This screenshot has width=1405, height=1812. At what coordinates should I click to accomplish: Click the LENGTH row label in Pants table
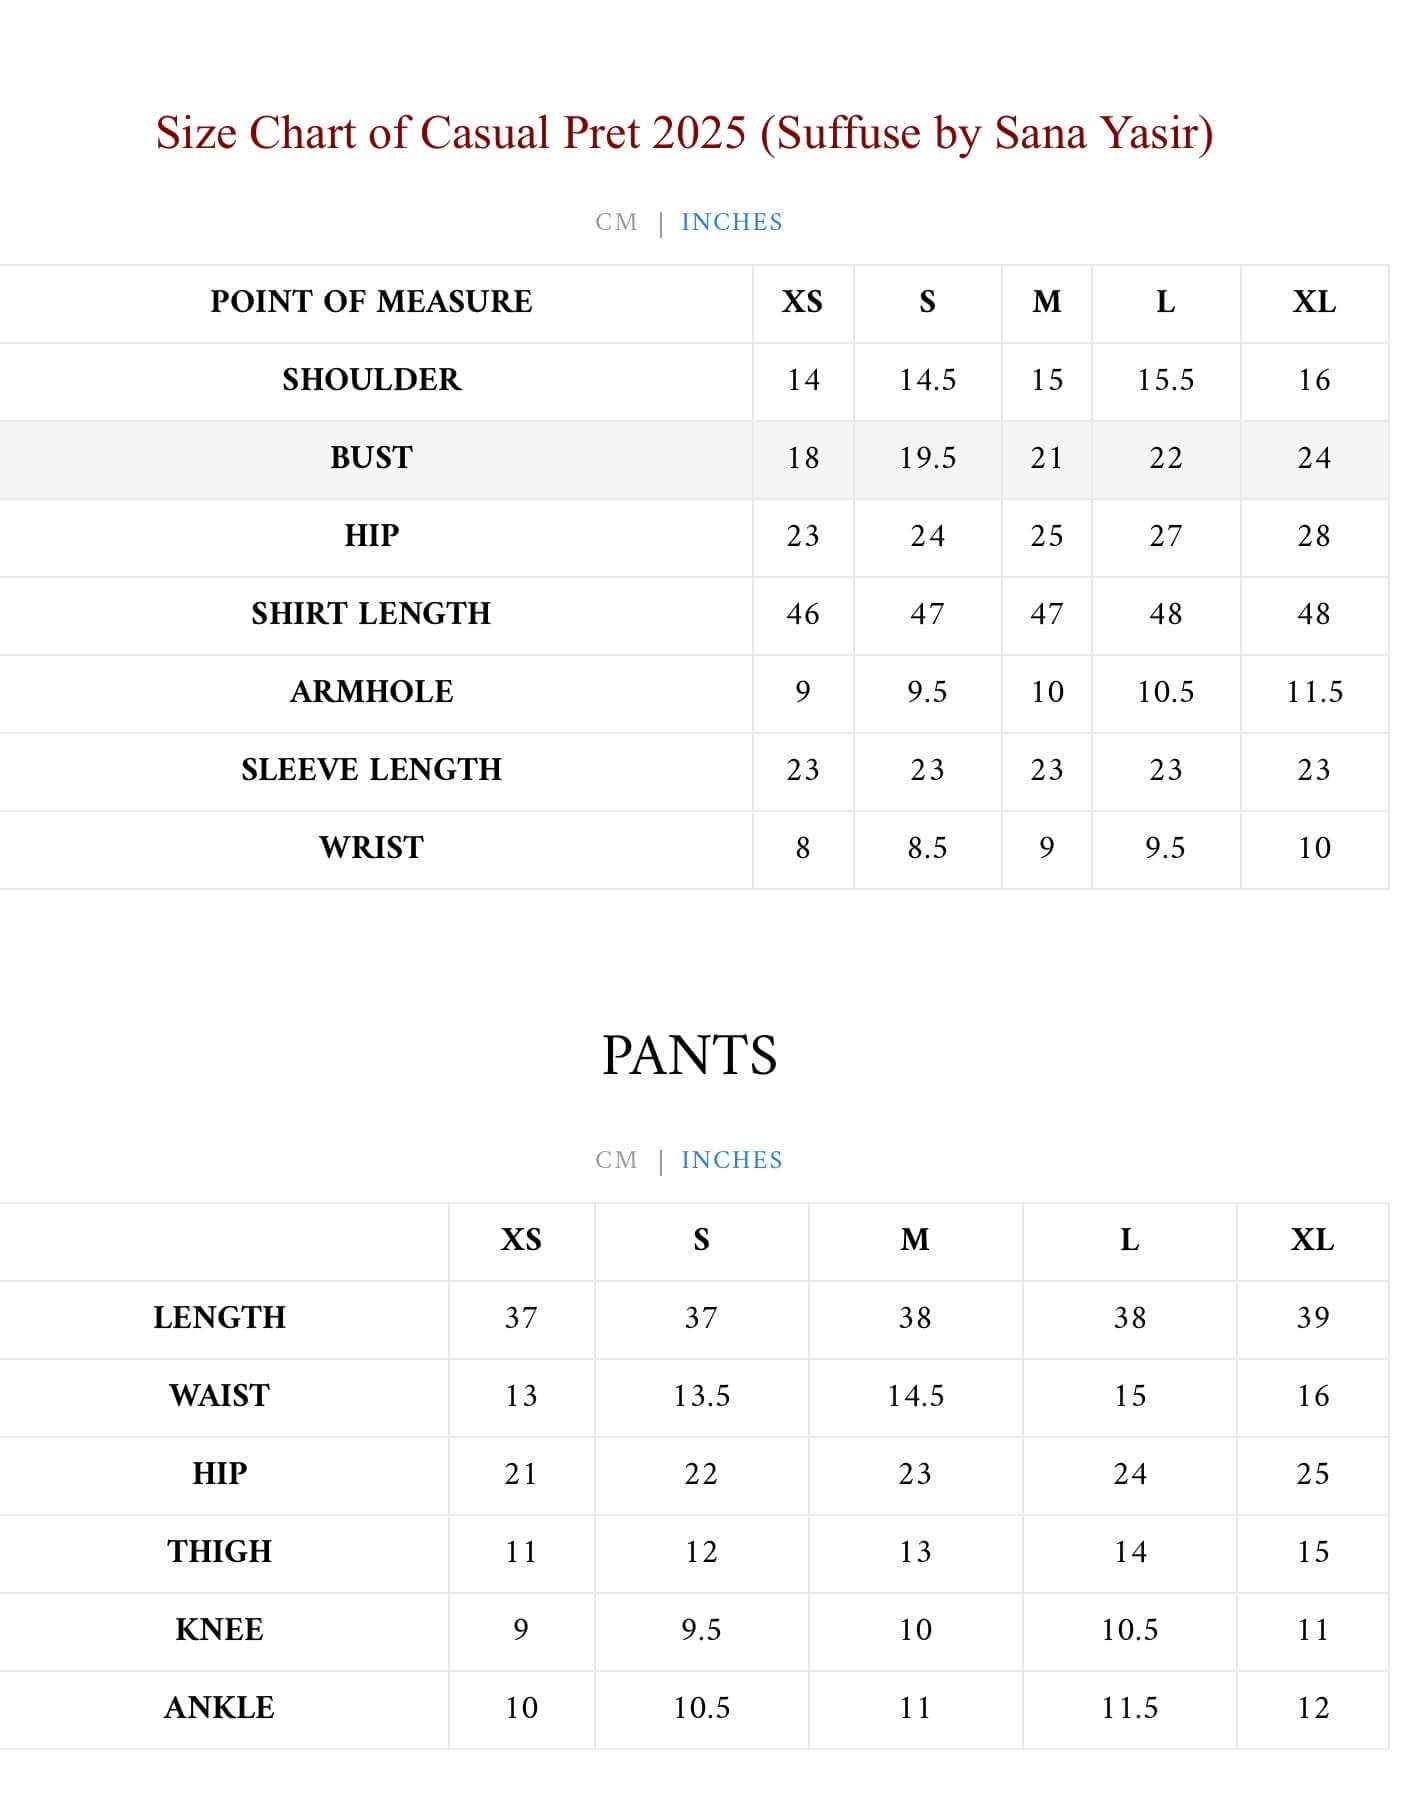219,1318
